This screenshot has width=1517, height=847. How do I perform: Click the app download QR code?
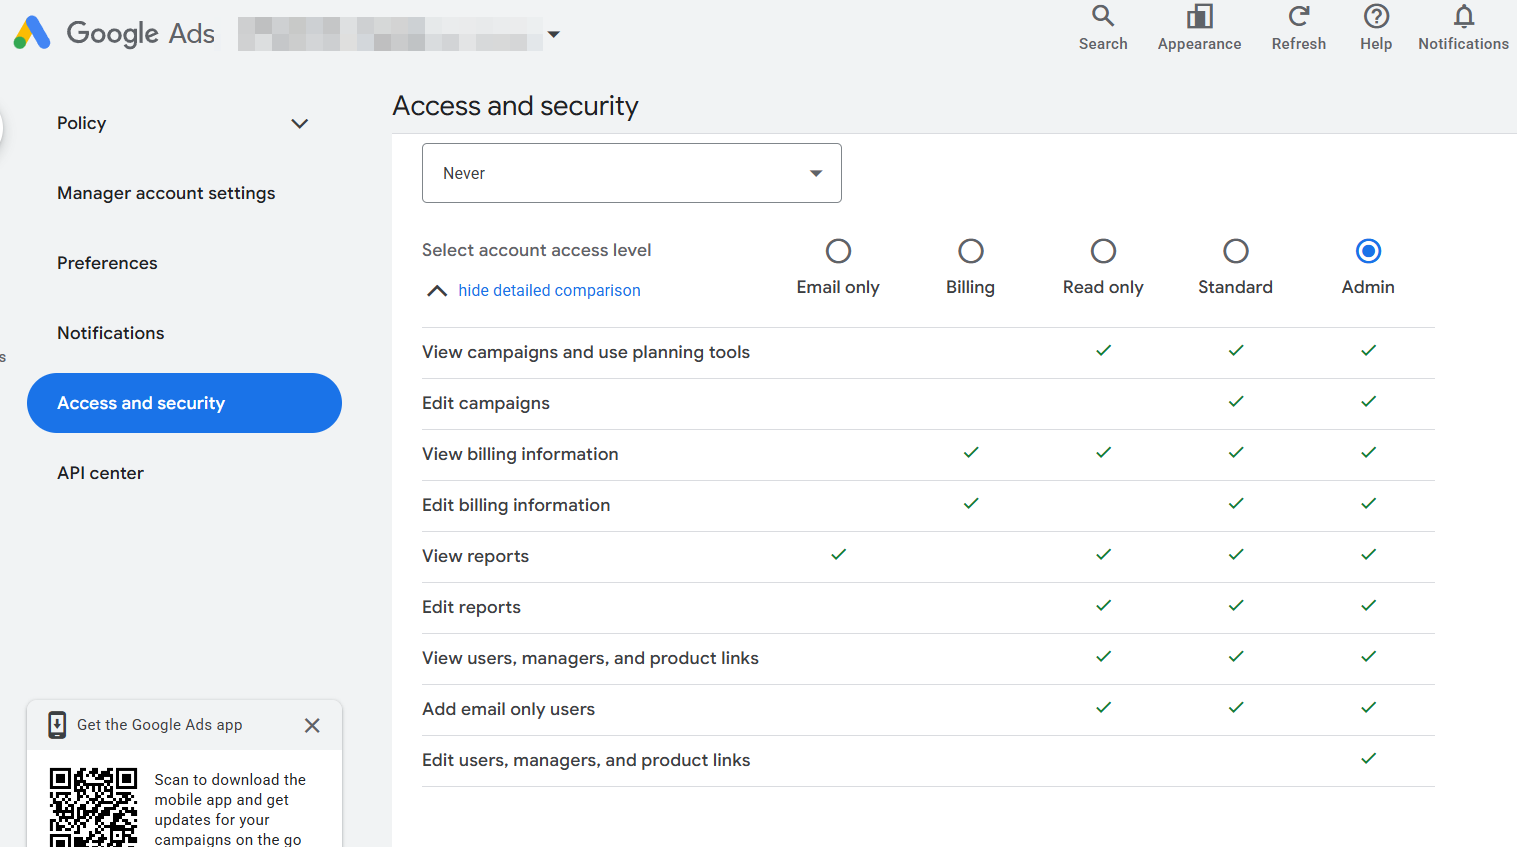tap(93, 807)
